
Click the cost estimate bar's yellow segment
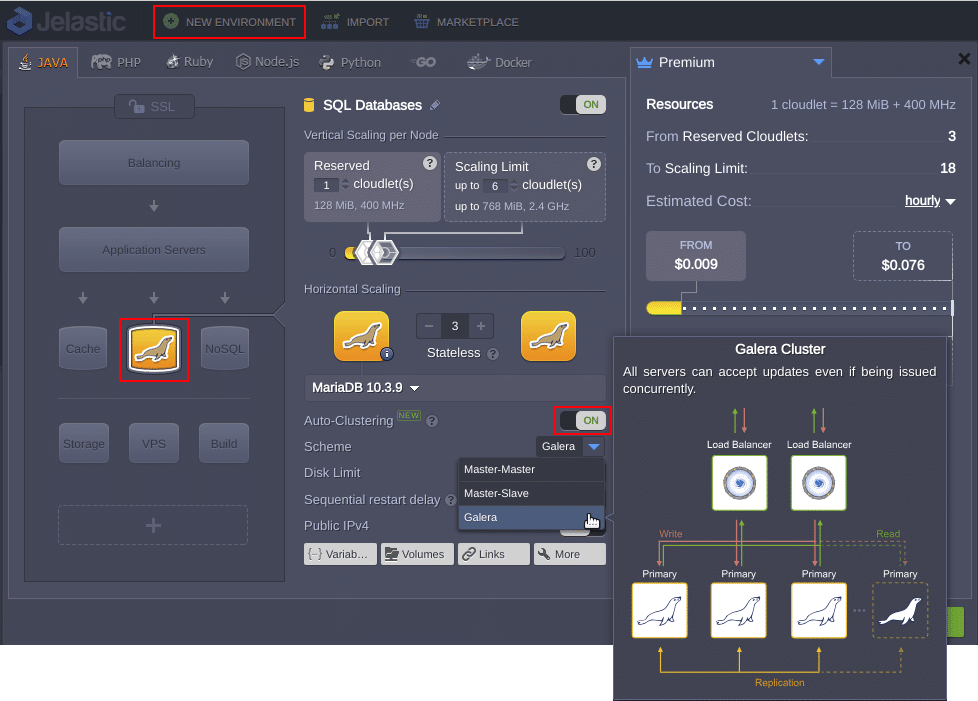[664, 308]
